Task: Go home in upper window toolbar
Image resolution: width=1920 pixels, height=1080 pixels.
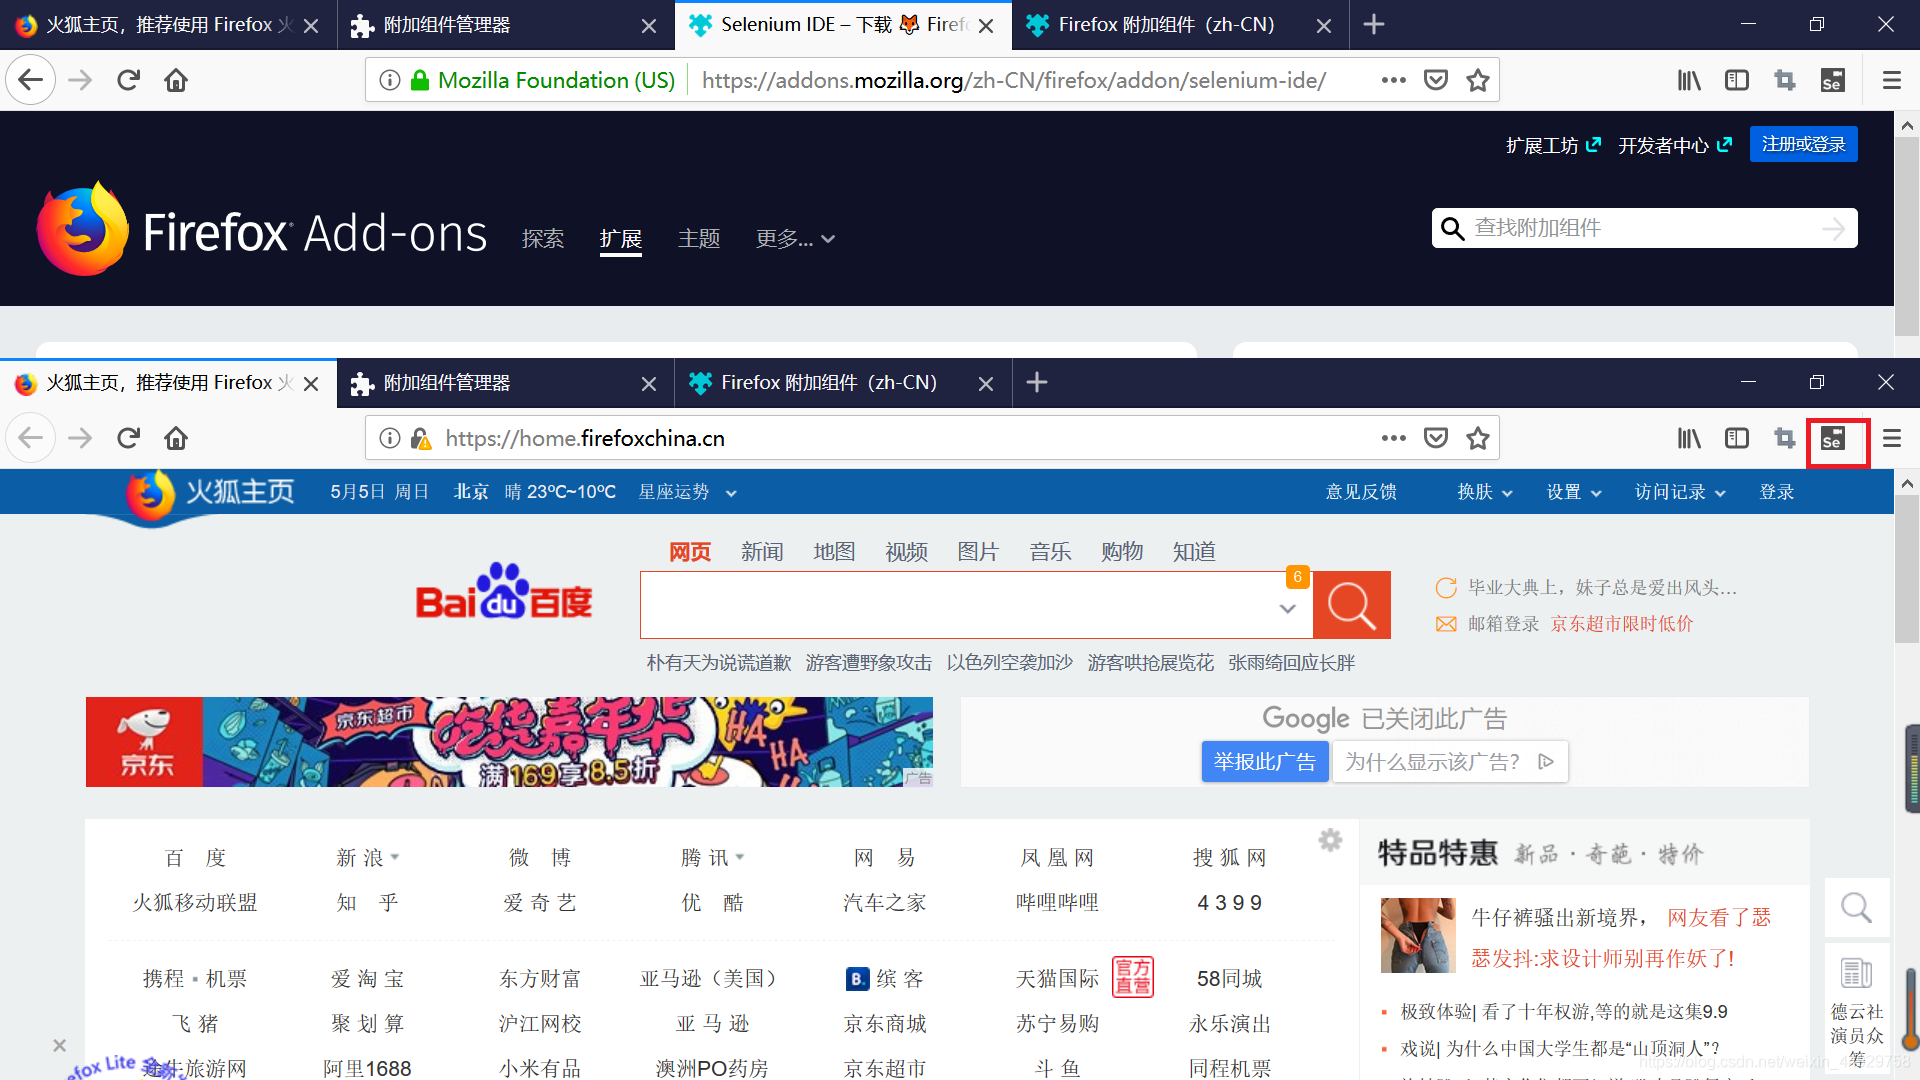Action: [176, 80]
